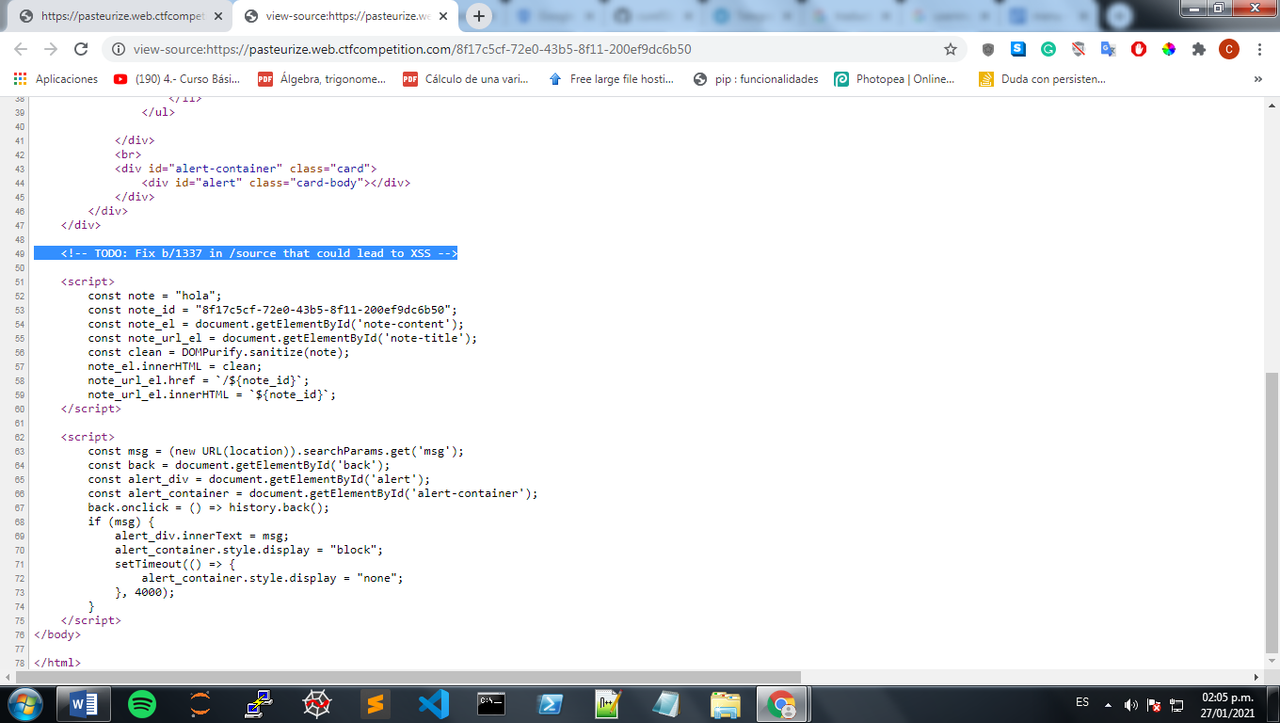Open the Grammarly extension icon
The height and width of the screenshot is (723, 1280).
1048,49
